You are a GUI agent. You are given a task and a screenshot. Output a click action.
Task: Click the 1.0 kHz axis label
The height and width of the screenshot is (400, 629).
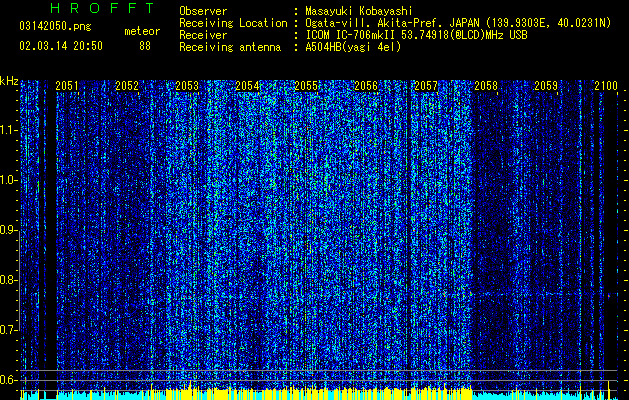(8, 180)
